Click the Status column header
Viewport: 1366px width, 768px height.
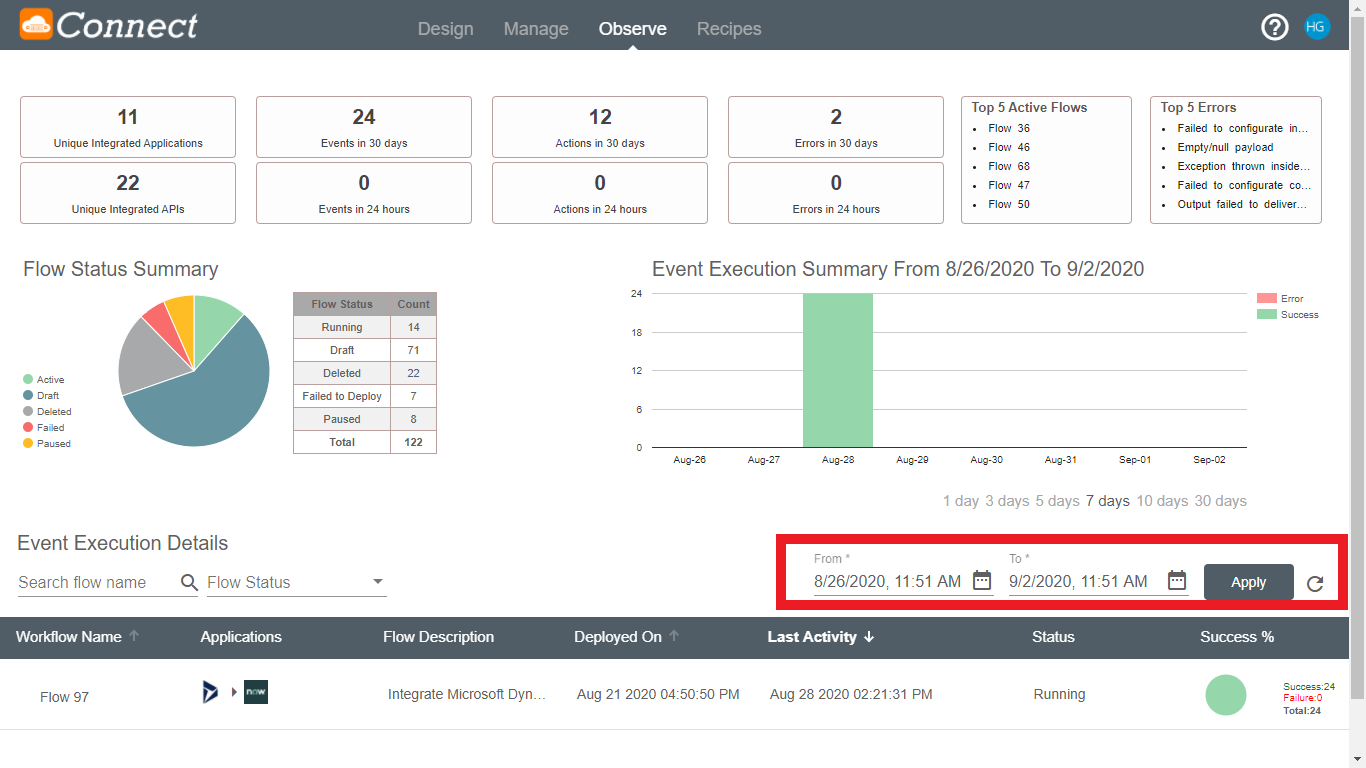point(1053,637)
